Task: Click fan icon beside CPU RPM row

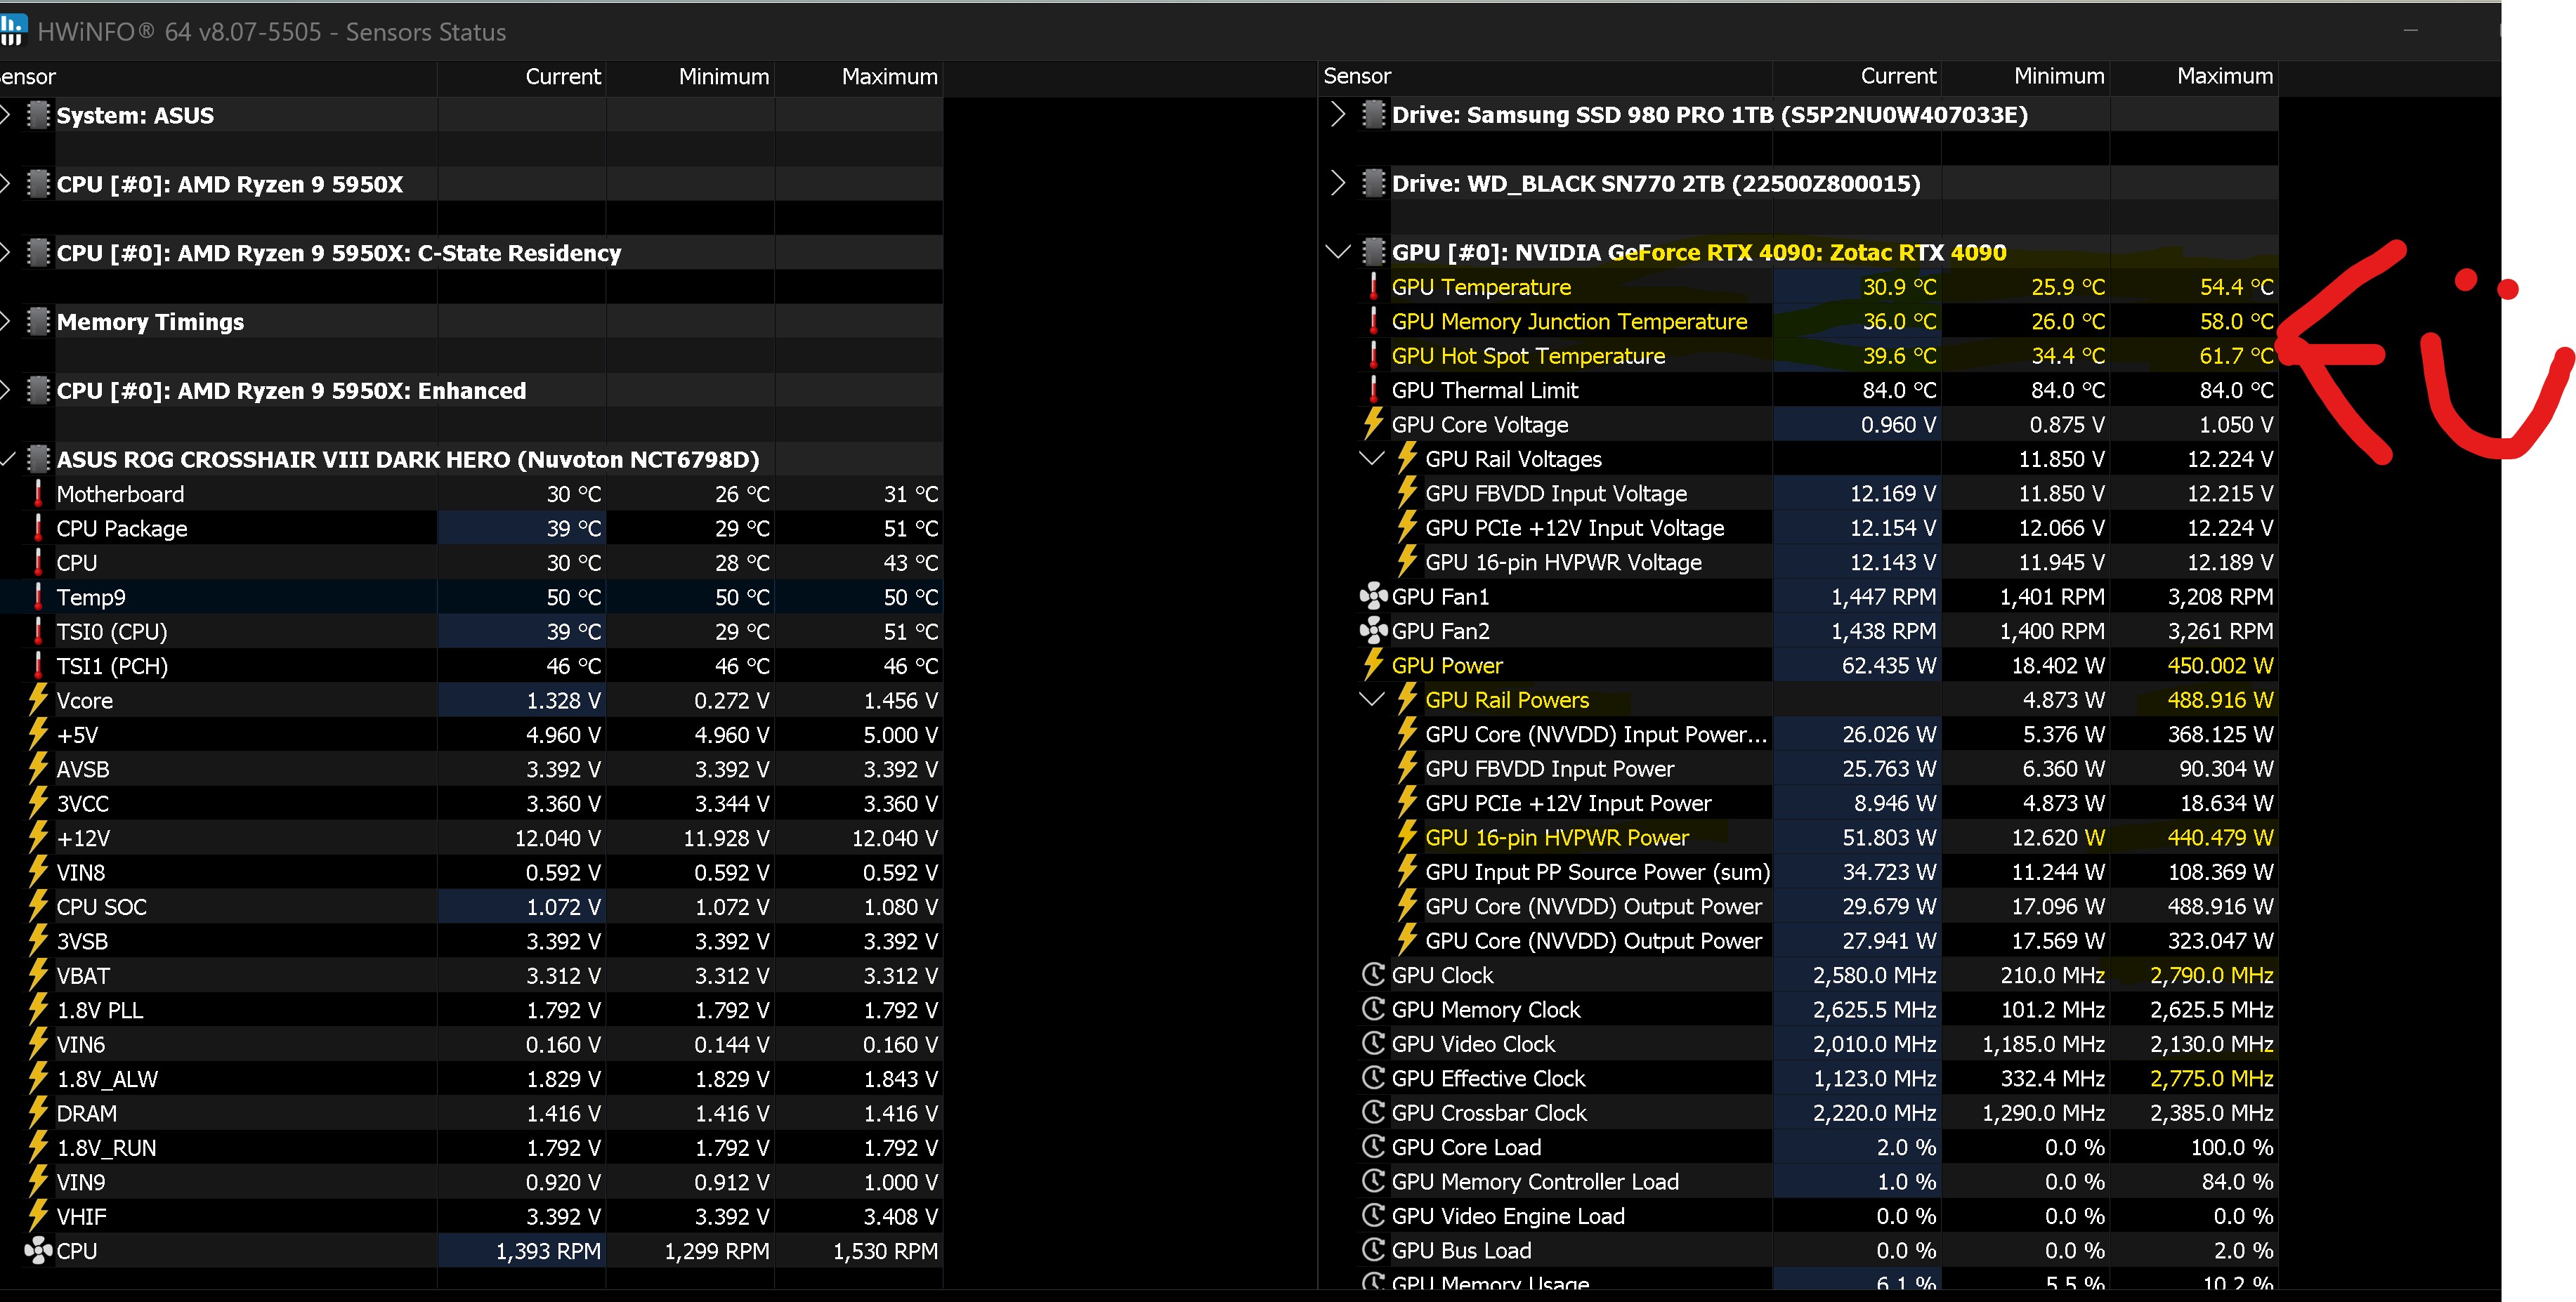Action: tap(38, 1251)
